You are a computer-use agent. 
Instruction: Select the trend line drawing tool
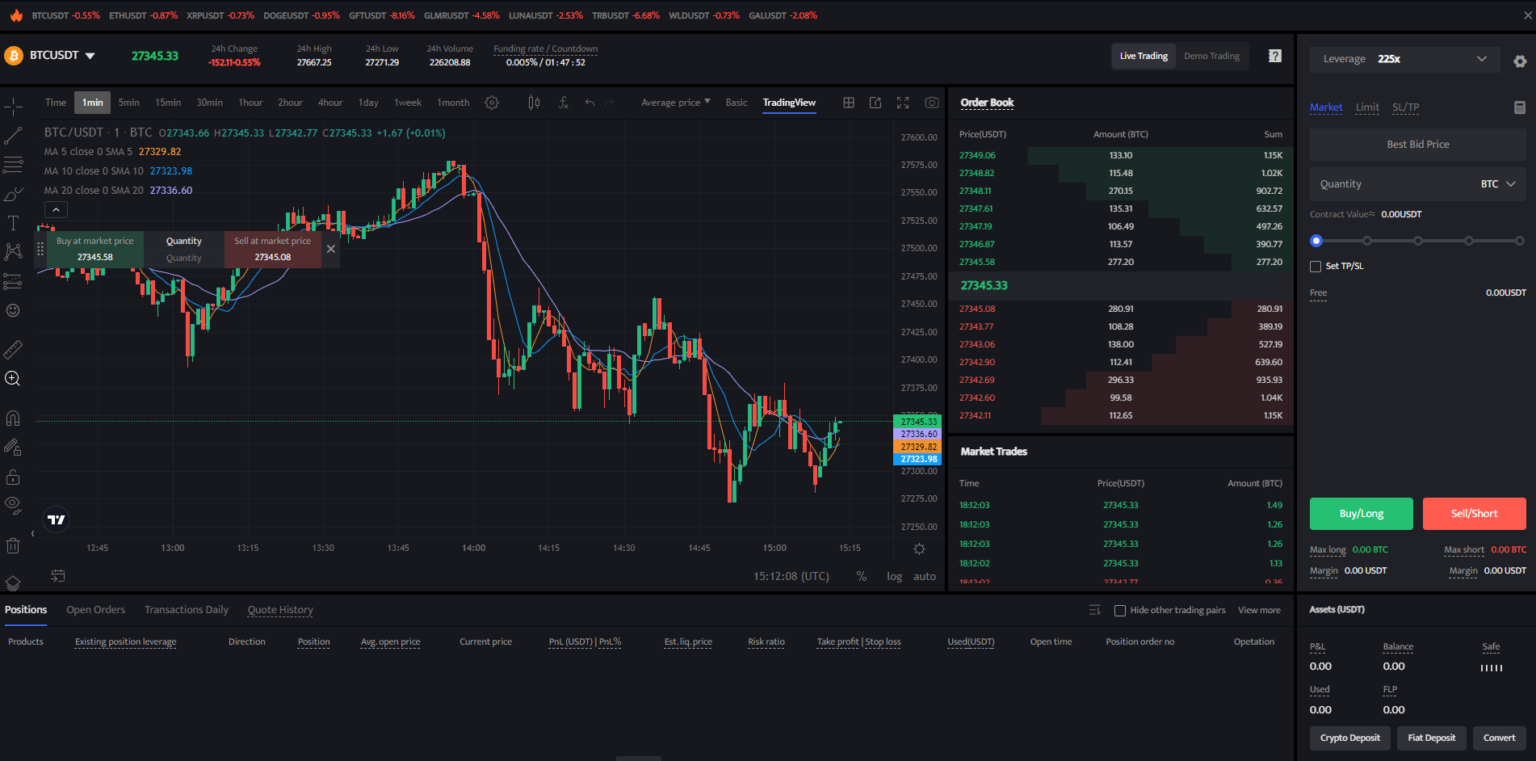[x=13, y=135]
